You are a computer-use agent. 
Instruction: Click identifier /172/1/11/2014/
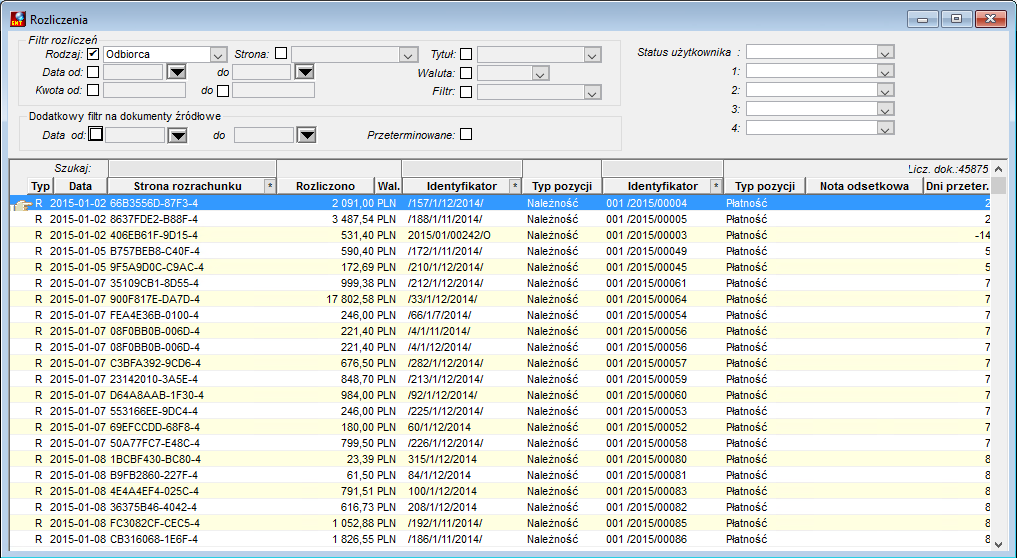click(x=445, y=251)
